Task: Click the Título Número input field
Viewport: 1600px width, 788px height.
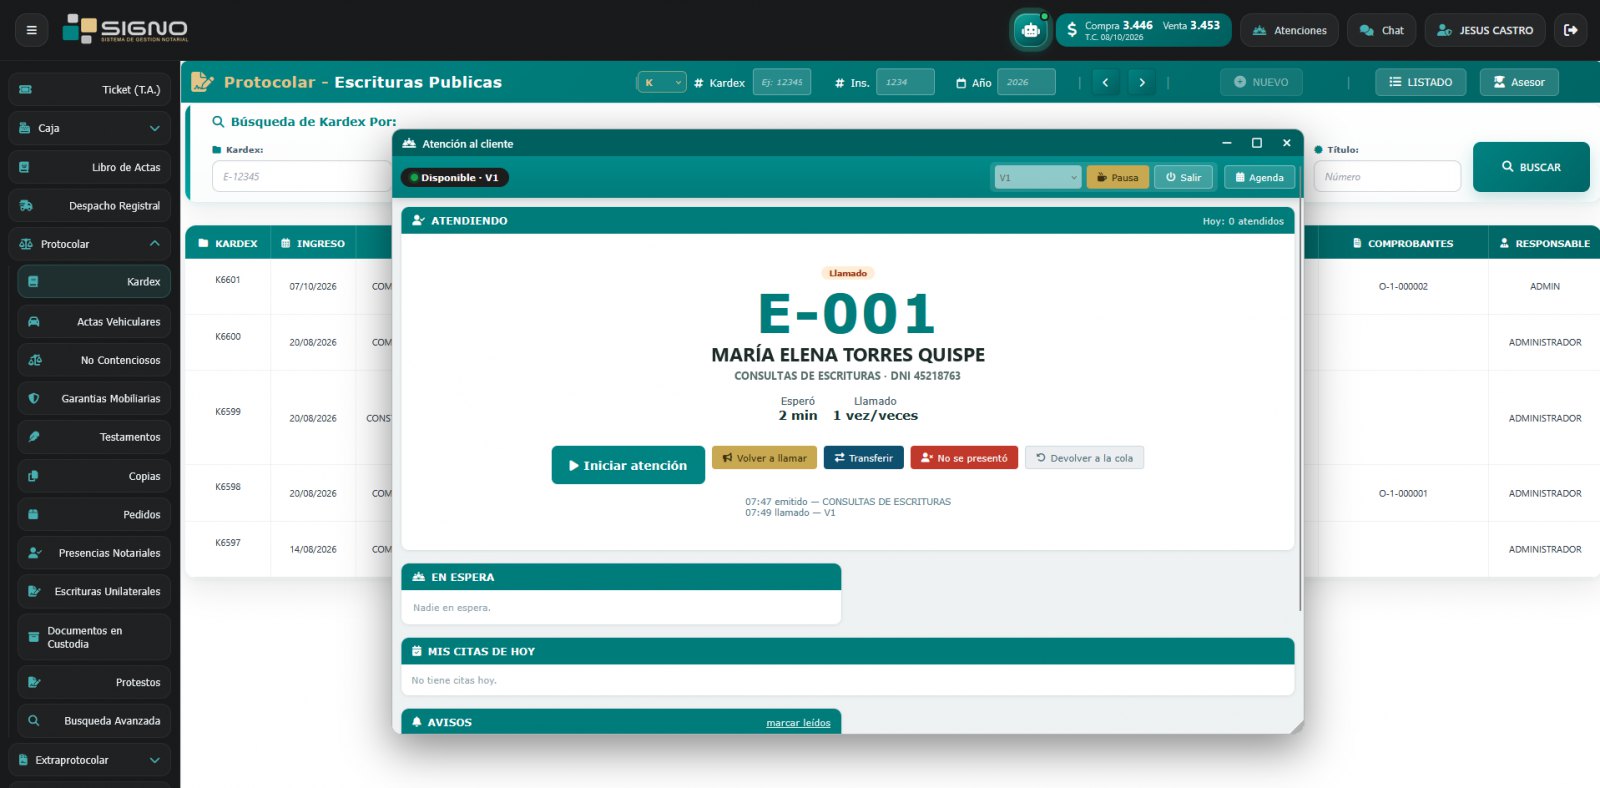Action: pyautogui.click(x=1387, y=177)
